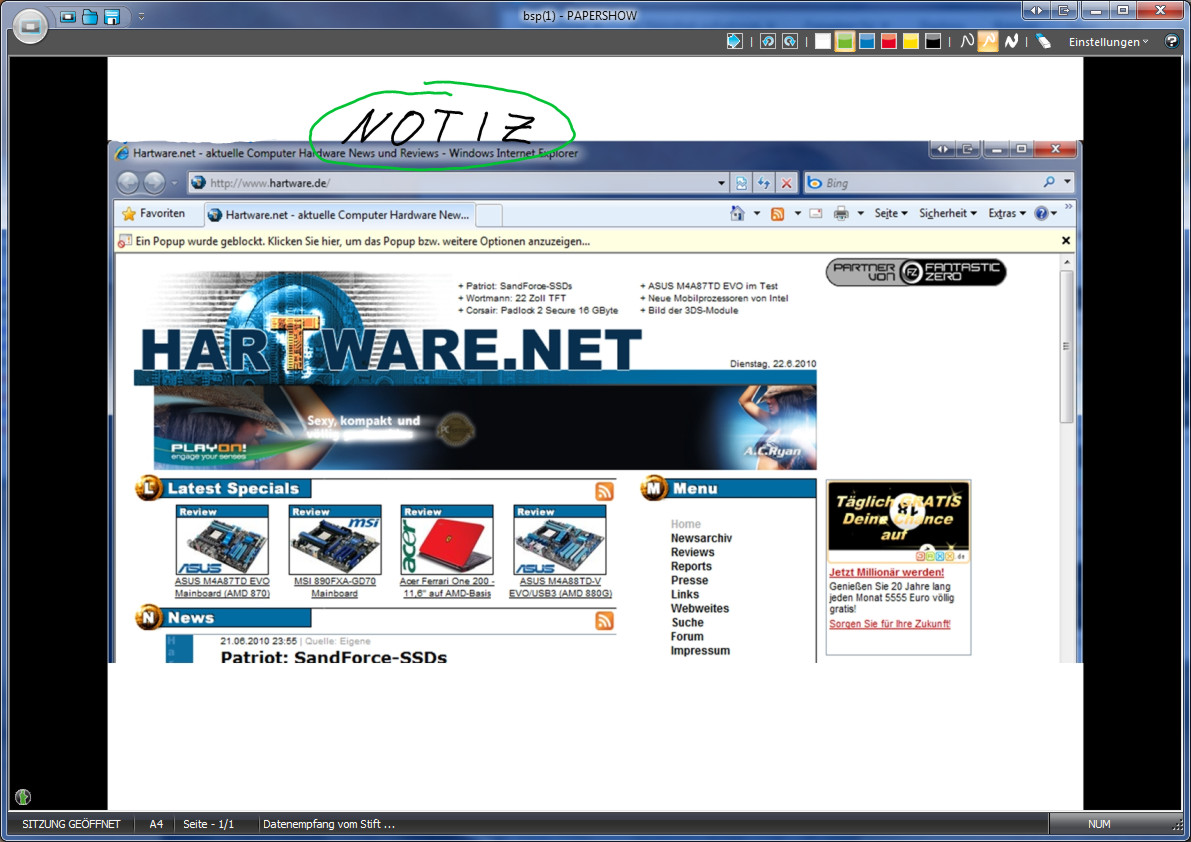Click the magnifier search icon
Screen dimensions: 1191x842
1049,182
